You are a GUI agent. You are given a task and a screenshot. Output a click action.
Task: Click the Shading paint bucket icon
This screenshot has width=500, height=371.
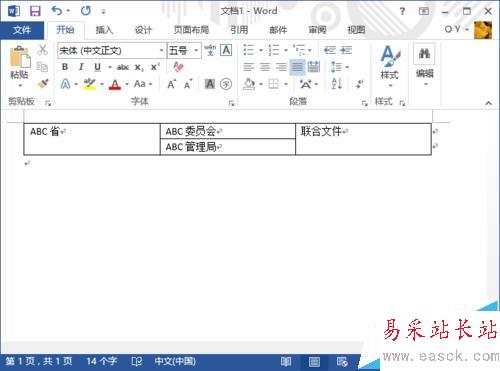pos(249,84)
